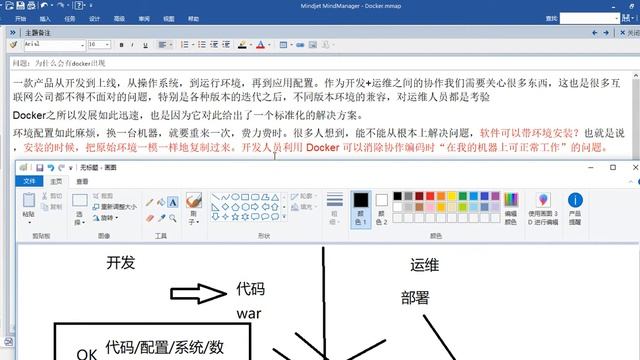This screenshot has width=640, height=360.
Task: Undo in Paint using the blue arrow
Action: (51, 167)
